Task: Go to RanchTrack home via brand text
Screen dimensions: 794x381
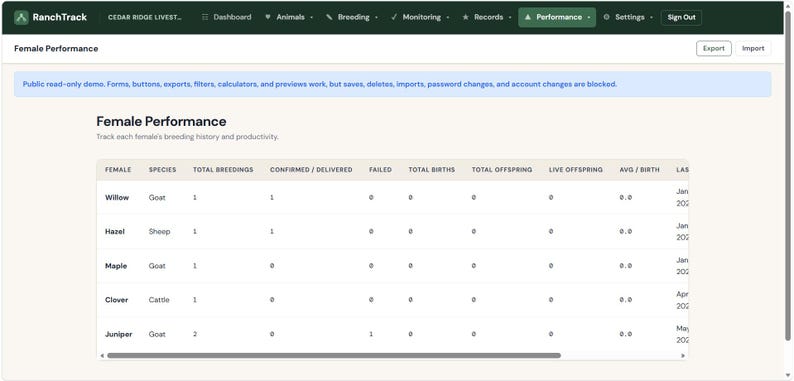Action: (x=60, y=17)
